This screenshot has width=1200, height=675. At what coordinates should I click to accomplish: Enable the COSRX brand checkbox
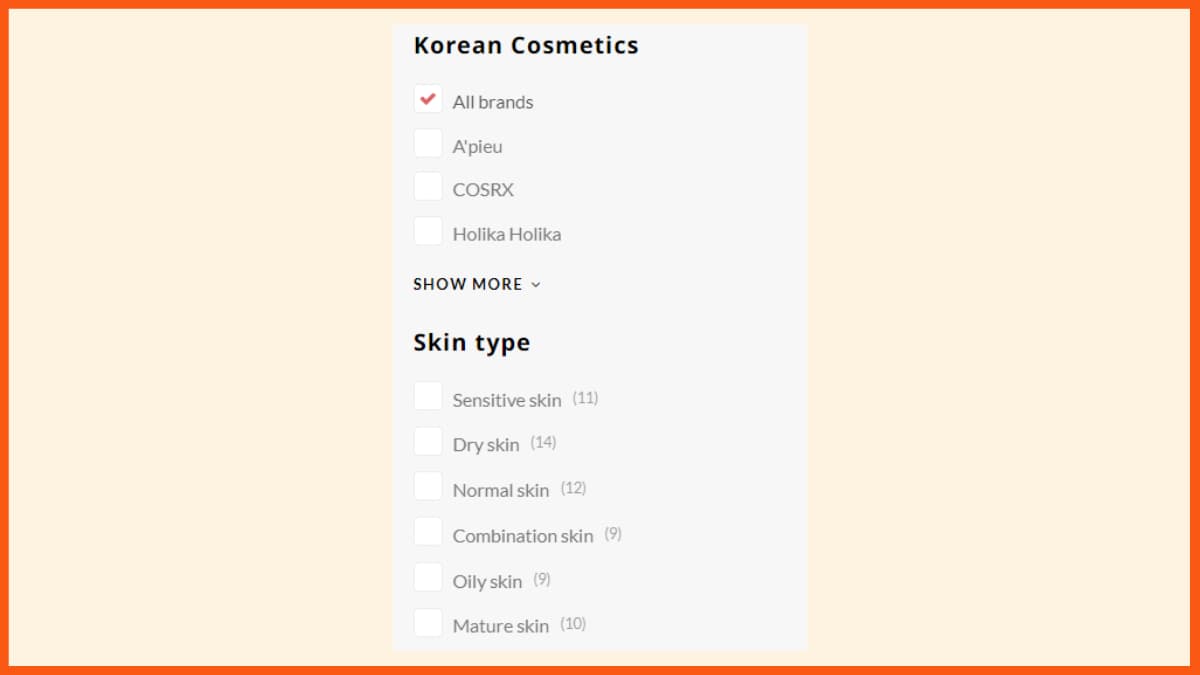tap(428, 187)
